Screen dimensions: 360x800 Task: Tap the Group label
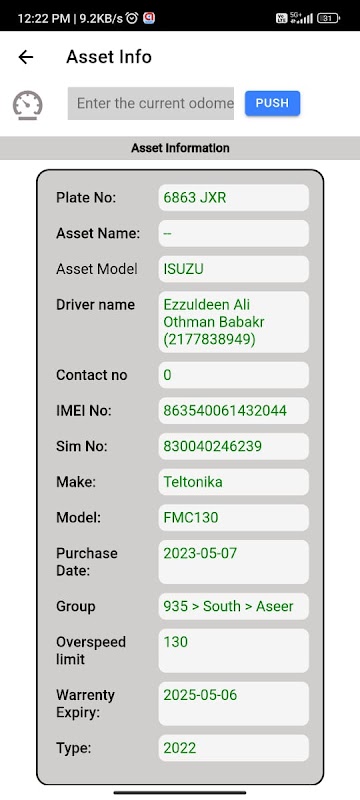click(75, 607)
